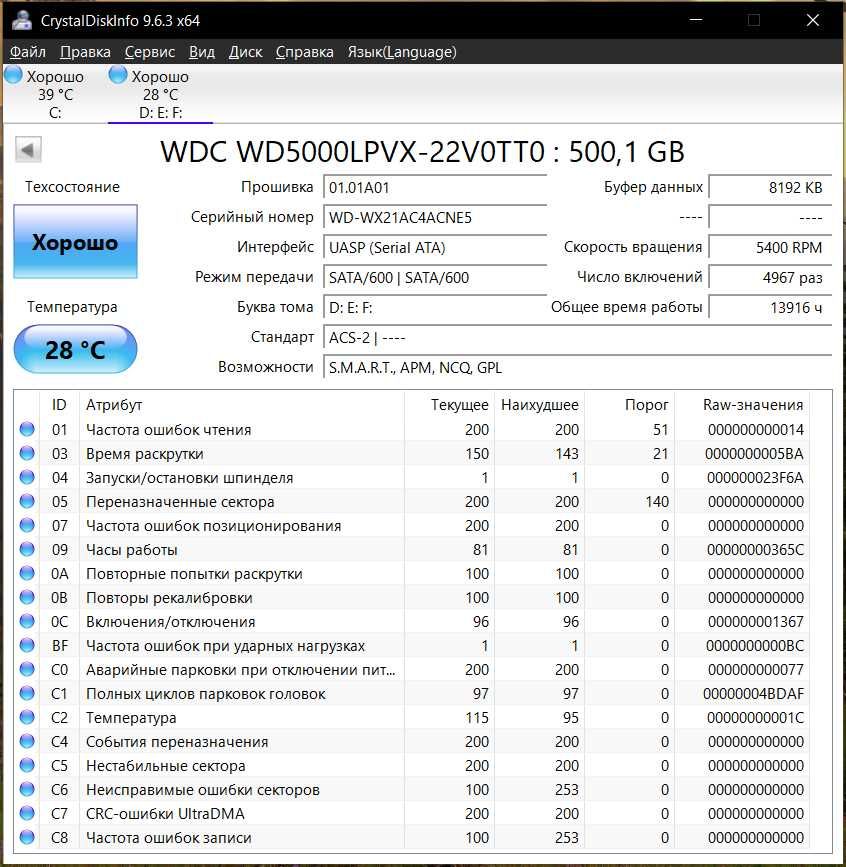Click the serial number field WD-WX21AC4ACNE5
846x867 pixels.
tap(435, 217)
